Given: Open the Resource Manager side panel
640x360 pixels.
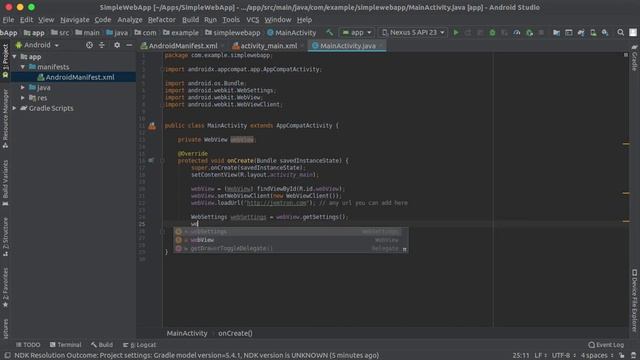Looking at the screenshot, I should [5, 119].
